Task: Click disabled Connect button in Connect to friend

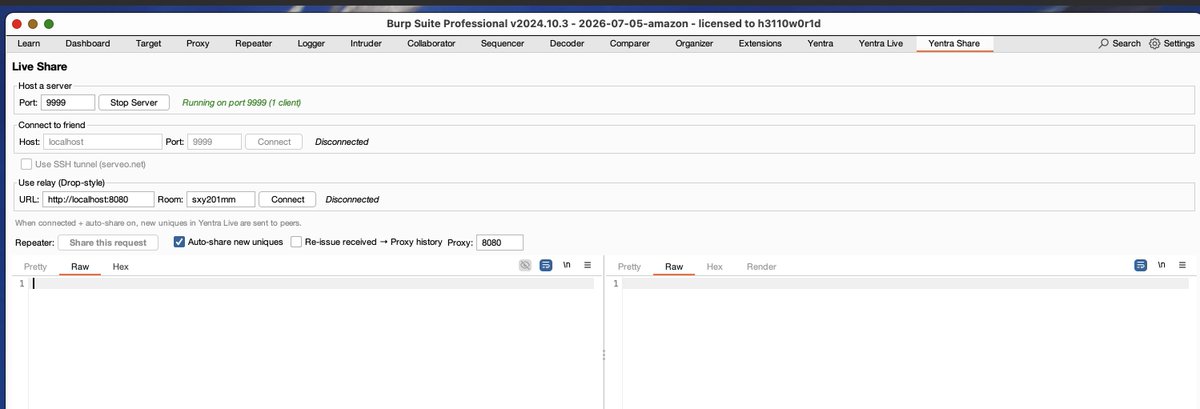Action: pyautogui.click(x=274, y=141)
